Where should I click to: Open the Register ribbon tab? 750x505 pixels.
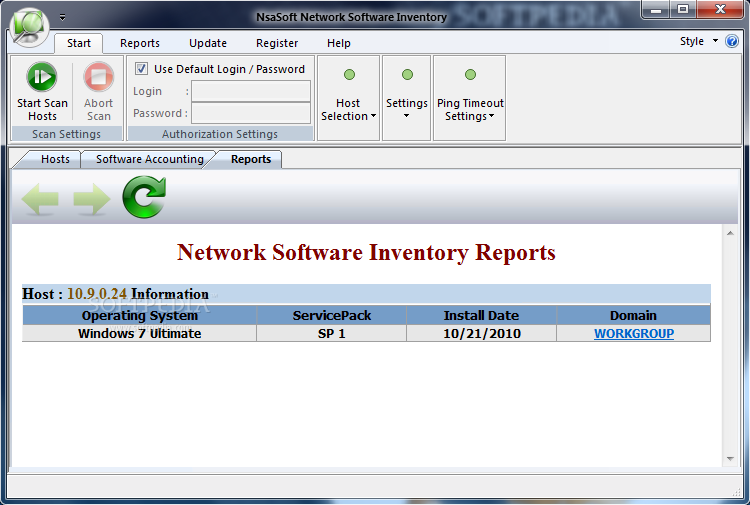277,43
